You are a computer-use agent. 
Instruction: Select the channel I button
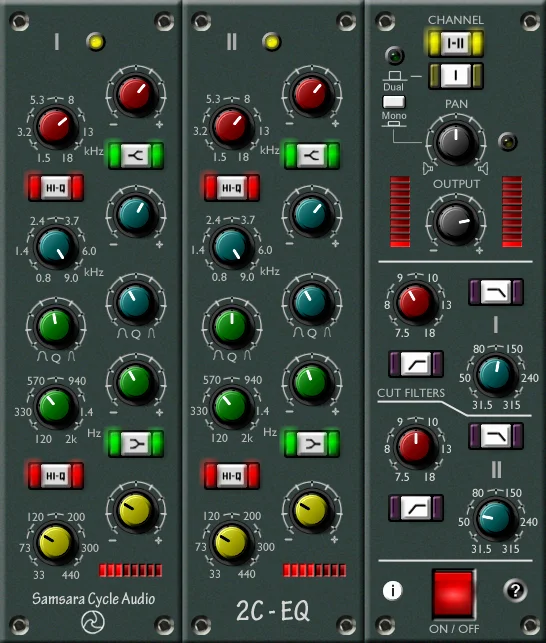tap(456, 76)
